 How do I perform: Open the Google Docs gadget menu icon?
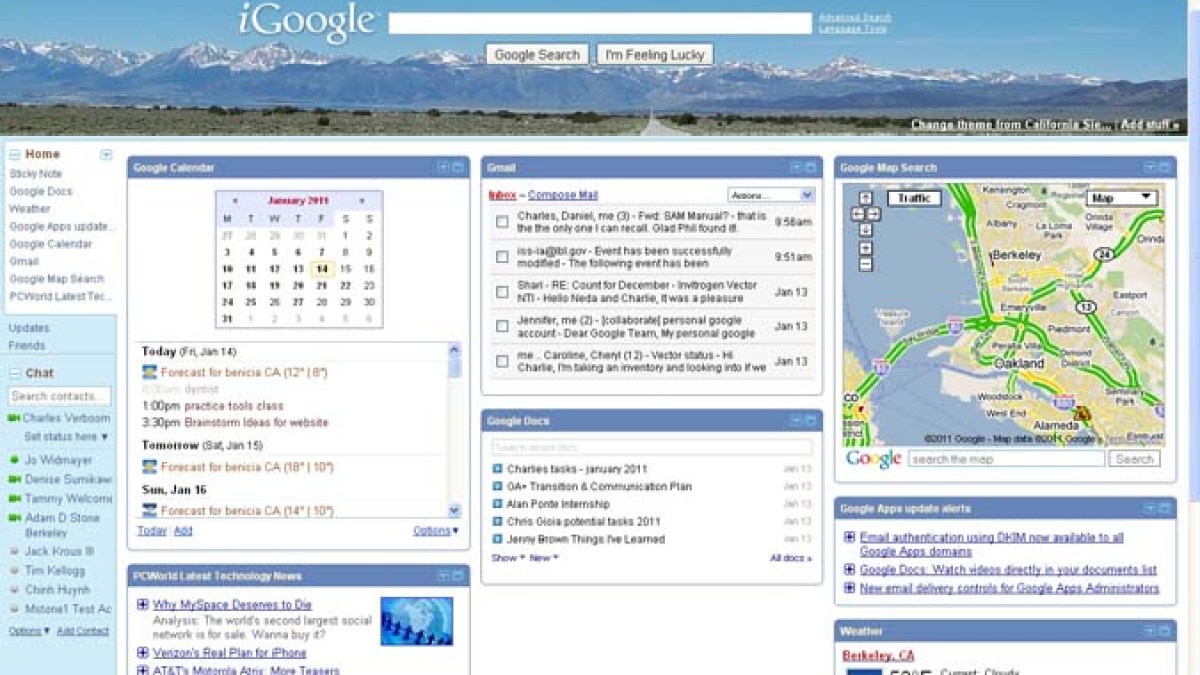[796, 421]
